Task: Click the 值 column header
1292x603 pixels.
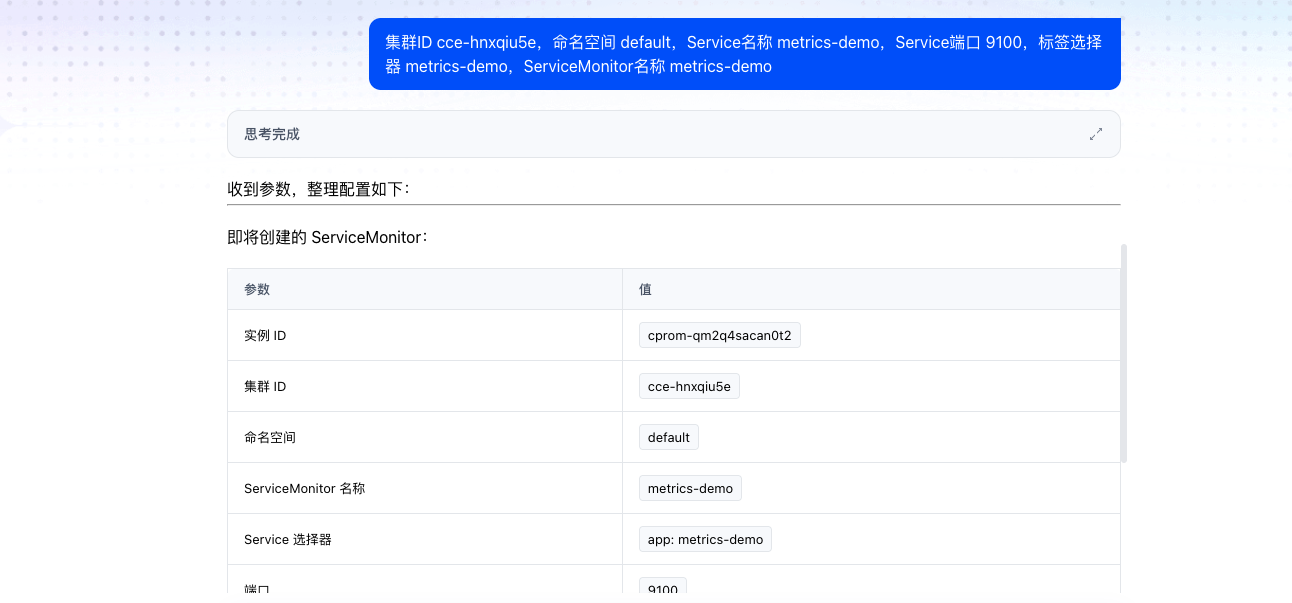Action: 645,289
